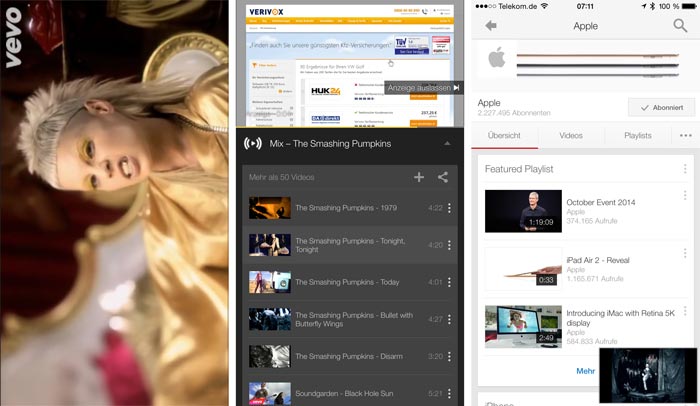
Task: Open October Event 2014 thumbnail
Action: [523, 211]
